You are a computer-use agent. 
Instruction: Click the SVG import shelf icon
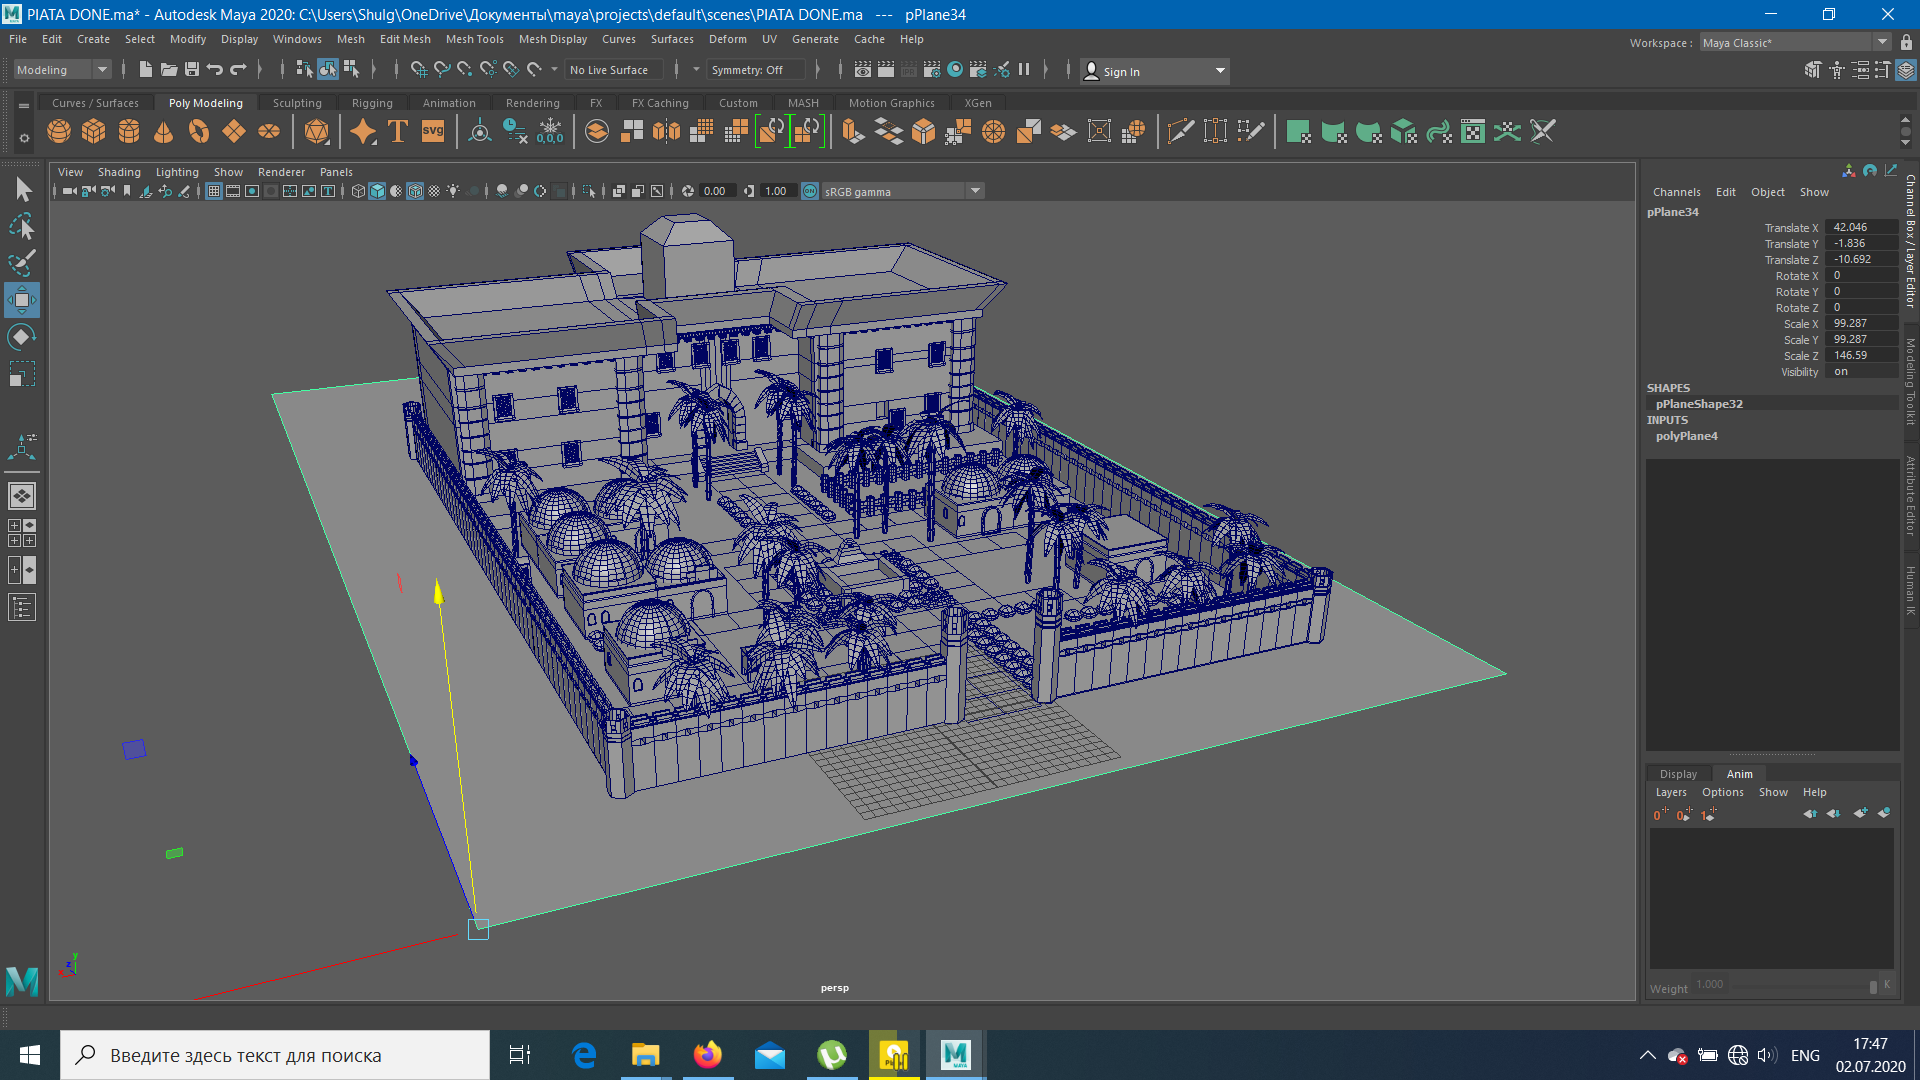coord(433,132)
